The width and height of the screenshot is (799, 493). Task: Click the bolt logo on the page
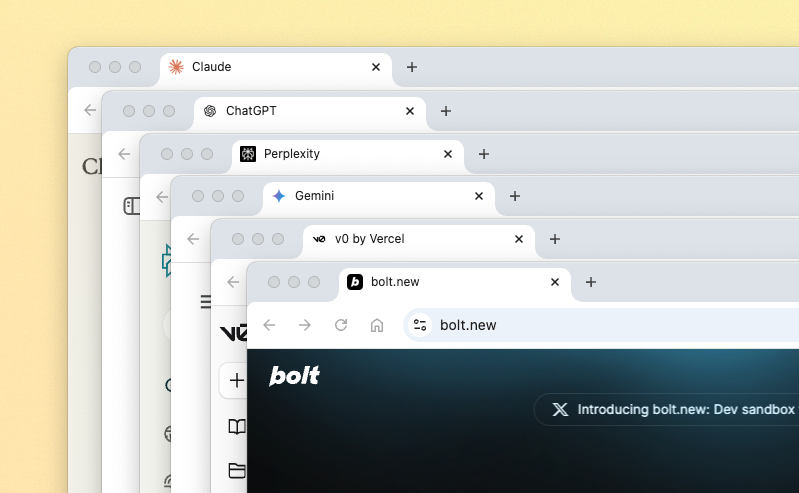[x=295, y=376]
